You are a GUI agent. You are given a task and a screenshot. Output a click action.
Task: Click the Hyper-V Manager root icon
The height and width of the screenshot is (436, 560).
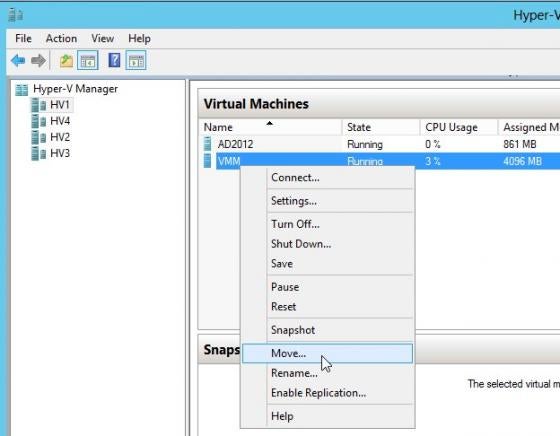tap(21, 90)
